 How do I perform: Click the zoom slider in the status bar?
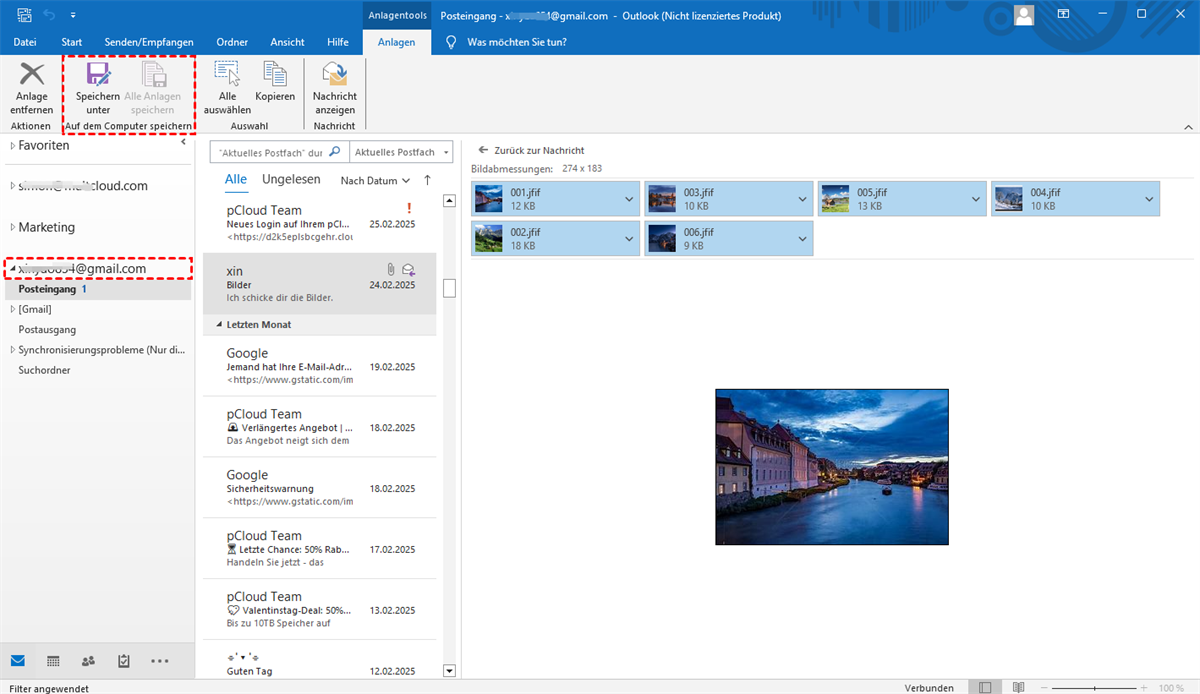tap(1095, 688)
